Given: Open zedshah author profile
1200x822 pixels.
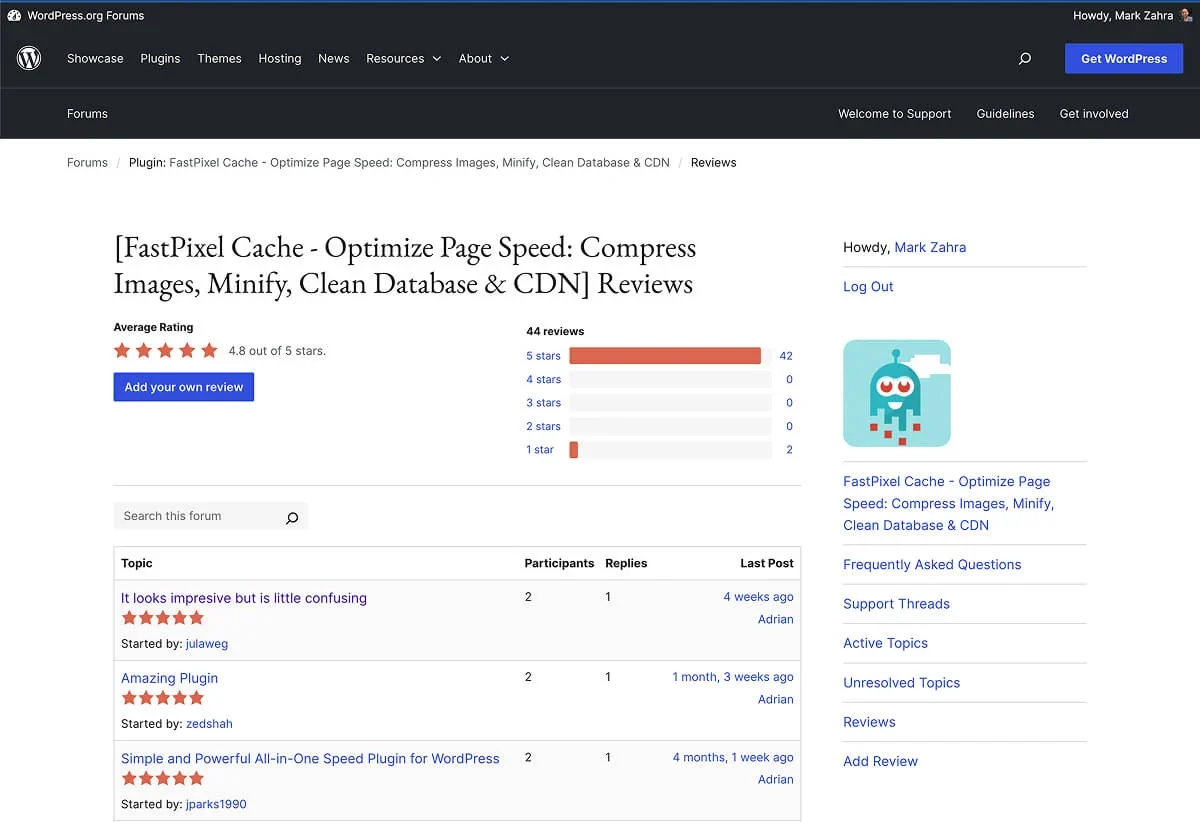Looking at the screenshot, I should [209, 724].
